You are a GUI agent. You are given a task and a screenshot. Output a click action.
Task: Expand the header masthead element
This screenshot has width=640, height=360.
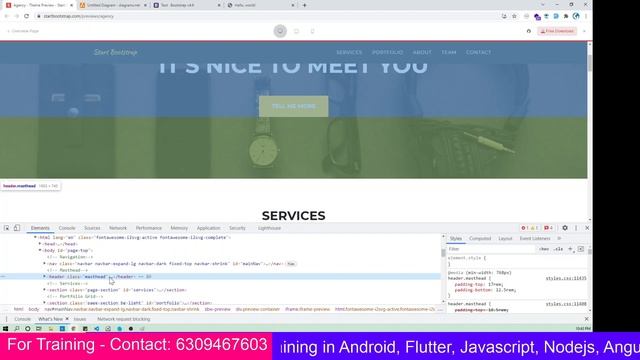44,276
